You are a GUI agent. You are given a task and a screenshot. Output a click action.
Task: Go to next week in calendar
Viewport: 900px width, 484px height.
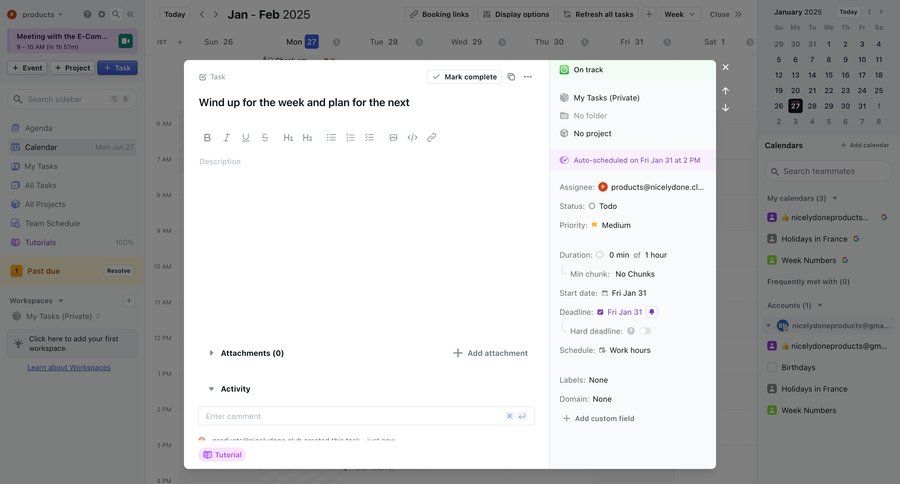[216, 14]
